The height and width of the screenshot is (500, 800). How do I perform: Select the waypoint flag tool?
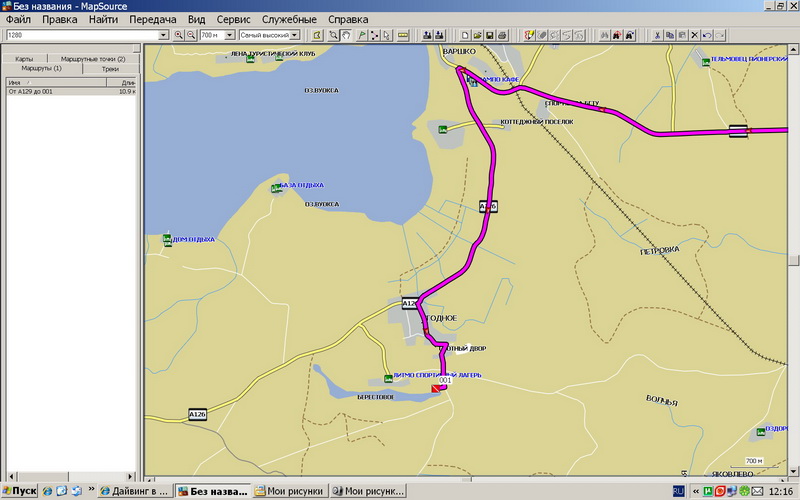coord(361,35)
